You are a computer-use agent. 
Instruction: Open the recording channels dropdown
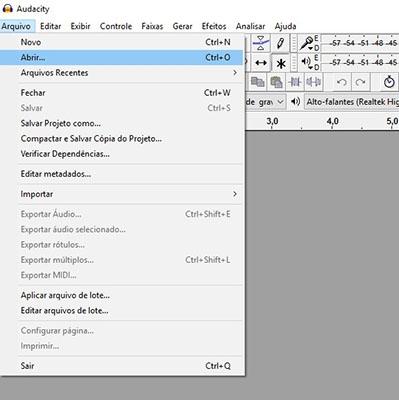[265, 102]
